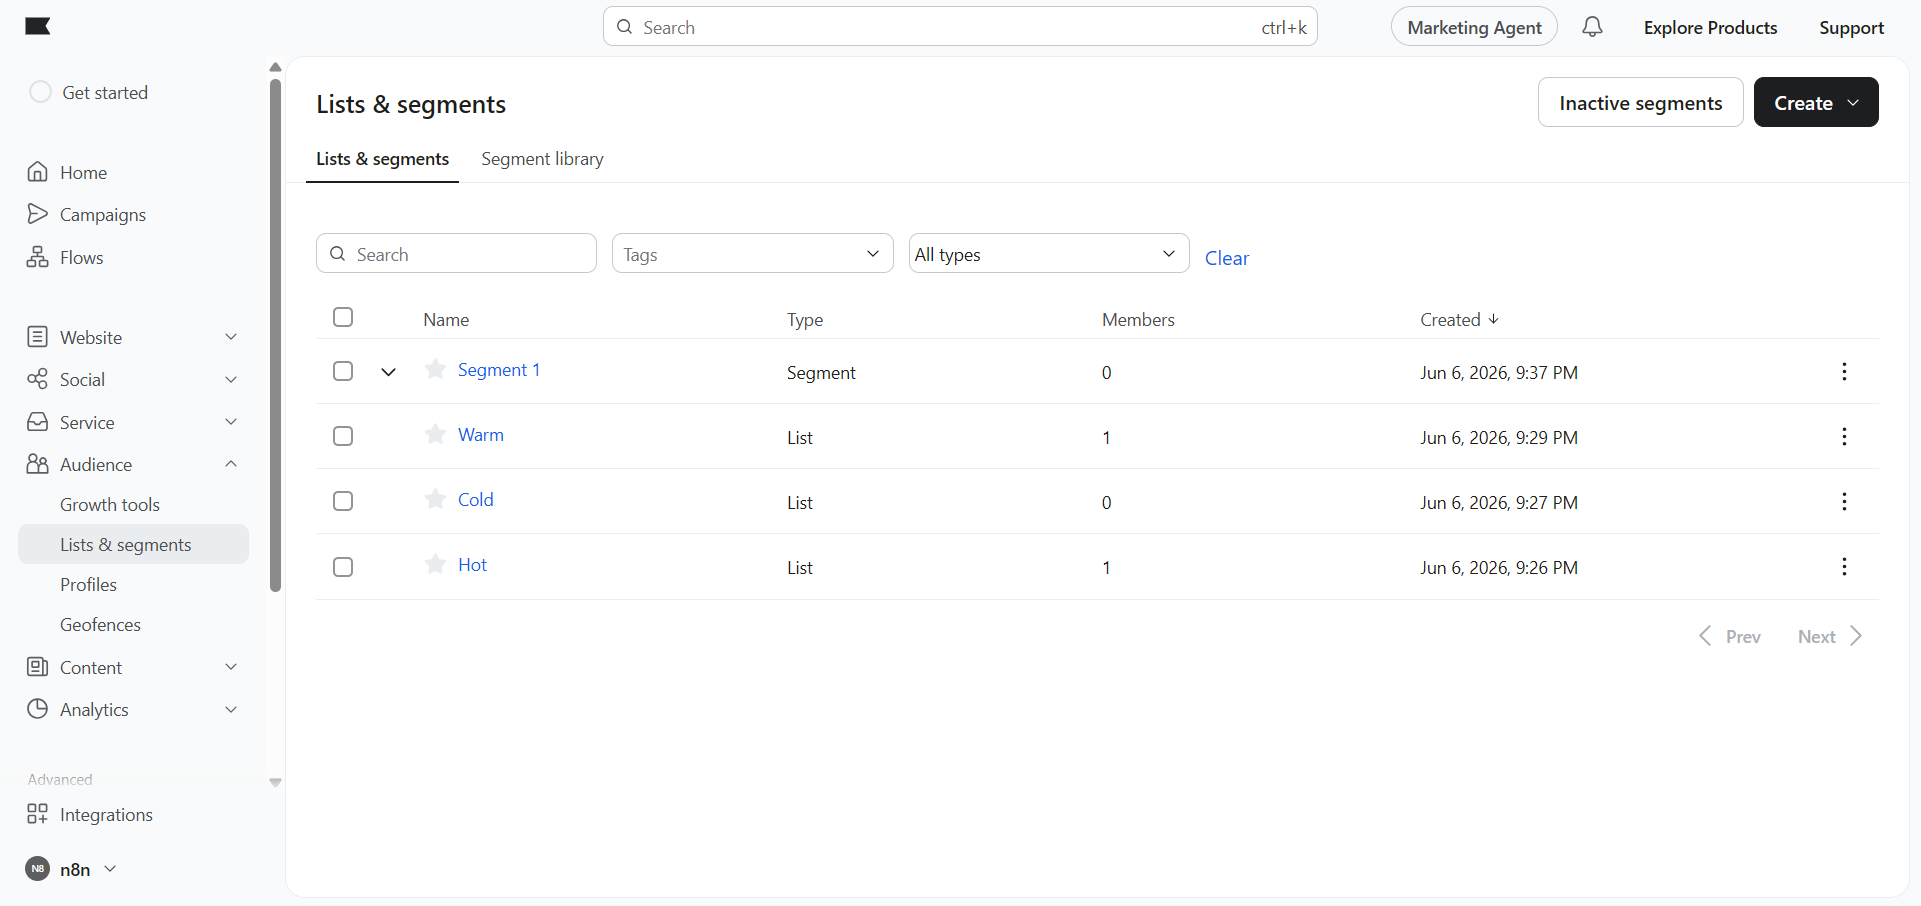The width and height of the screenshot is (1921, 906).
Task: Open more options for Segment 1 row
Action: [1844, 372]
